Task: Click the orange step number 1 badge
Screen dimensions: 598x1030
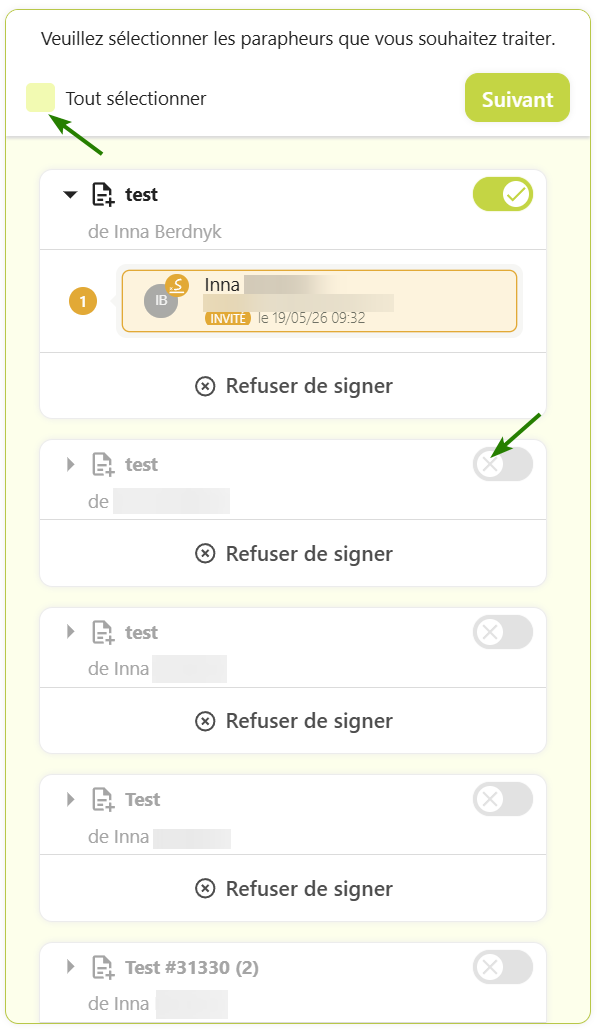Action: coord(83,302)
